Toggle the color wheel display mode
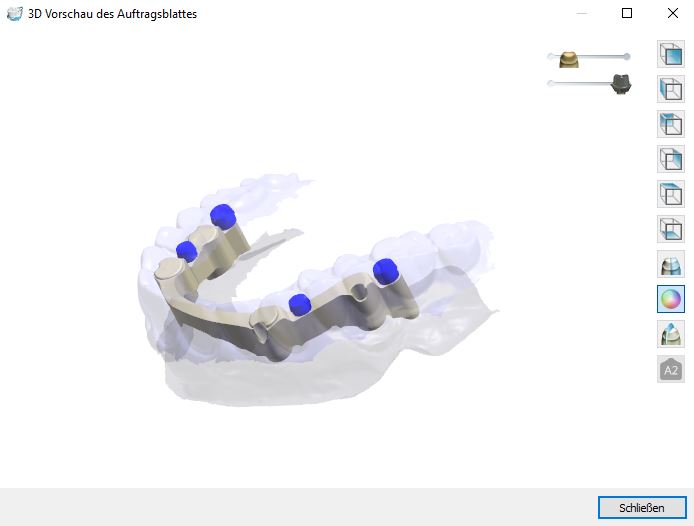 point(671,299)
